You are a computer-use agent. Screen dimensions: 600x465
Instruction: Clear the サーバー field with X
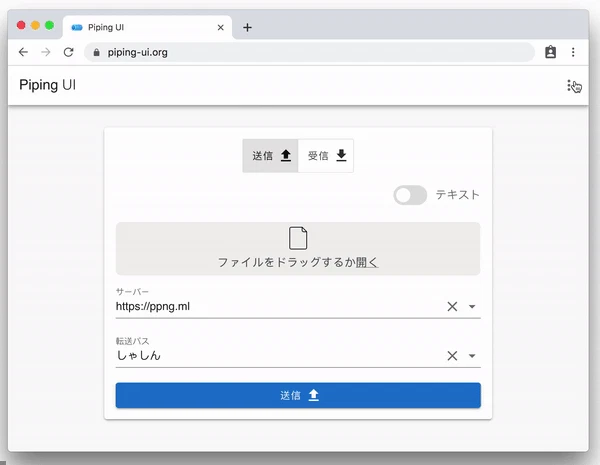tap(452, 306)
